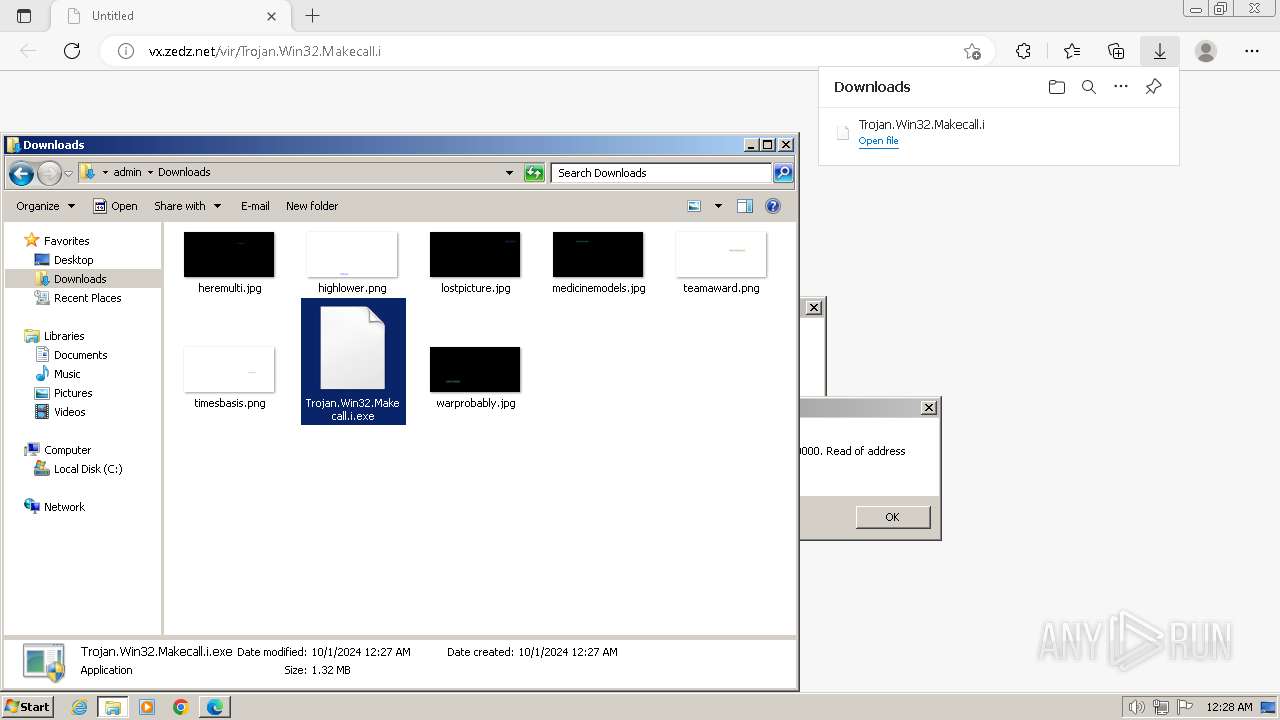Expand the address bar history dropdown

510,173
